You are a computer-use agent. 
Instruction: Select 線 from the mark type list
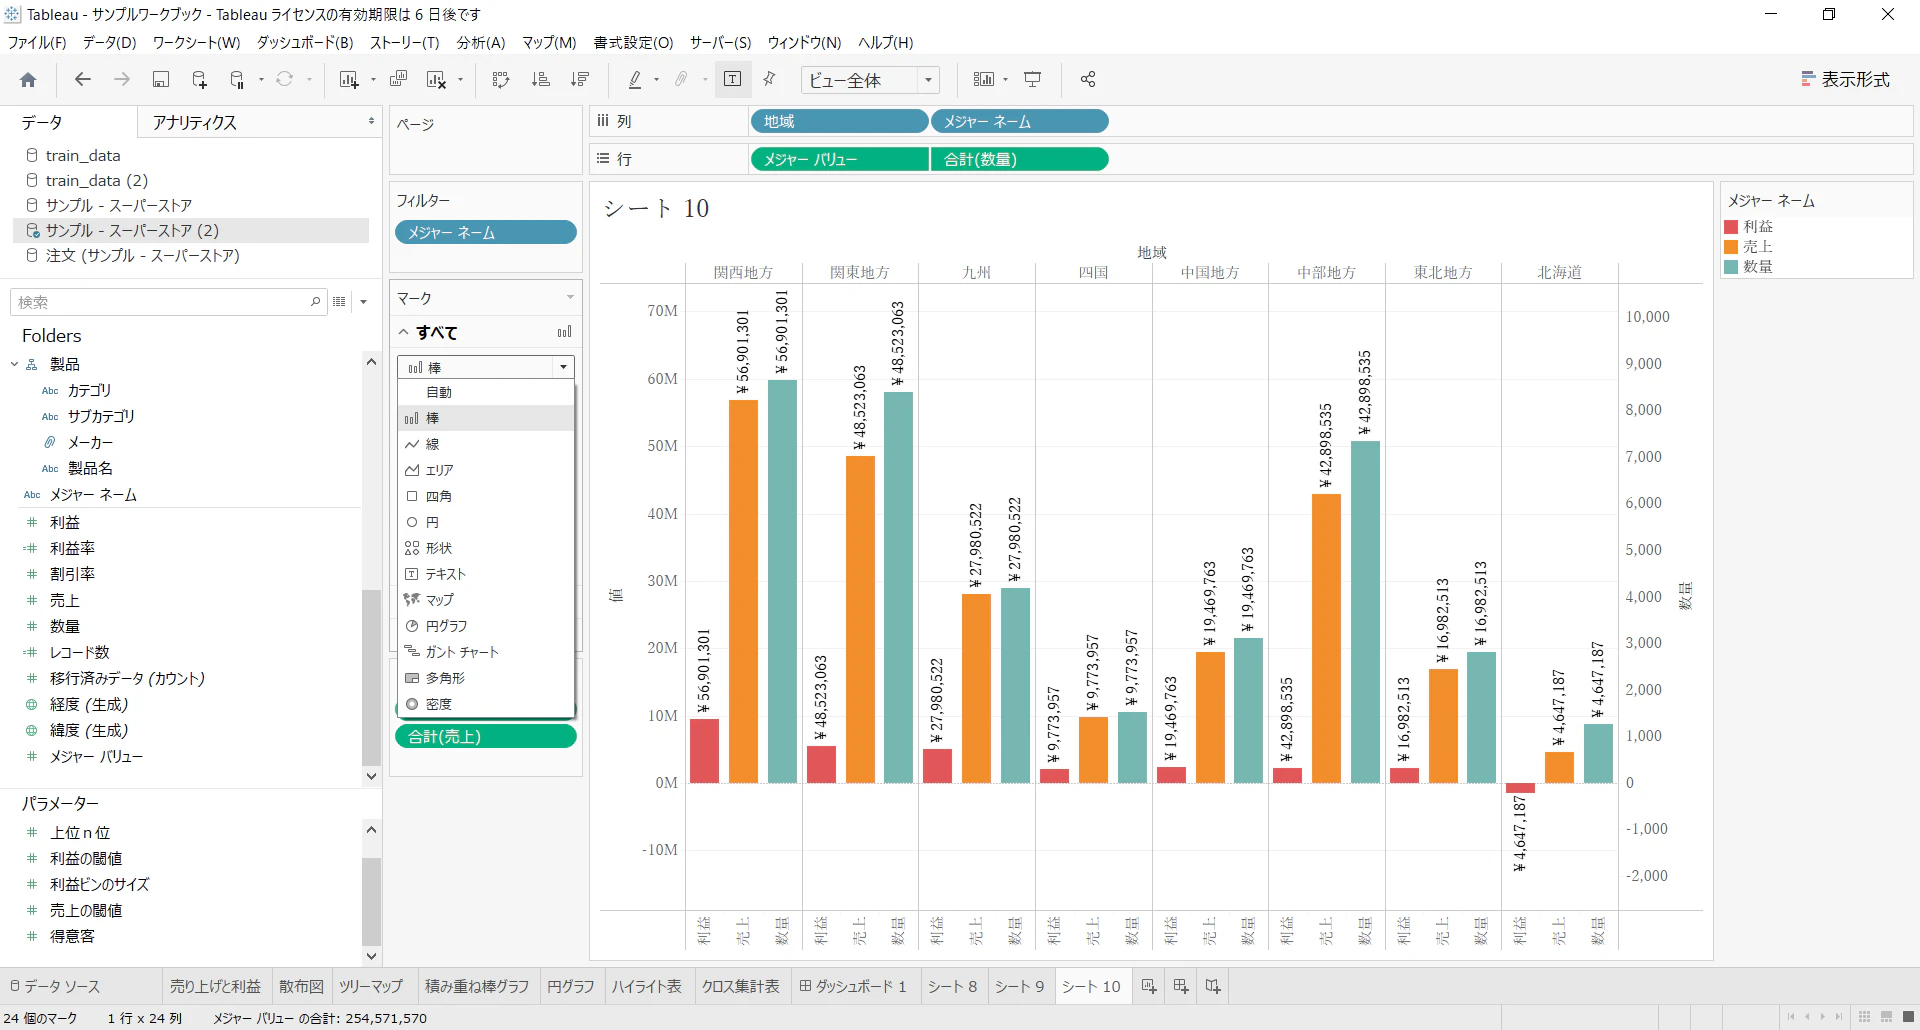click(486, 444)
